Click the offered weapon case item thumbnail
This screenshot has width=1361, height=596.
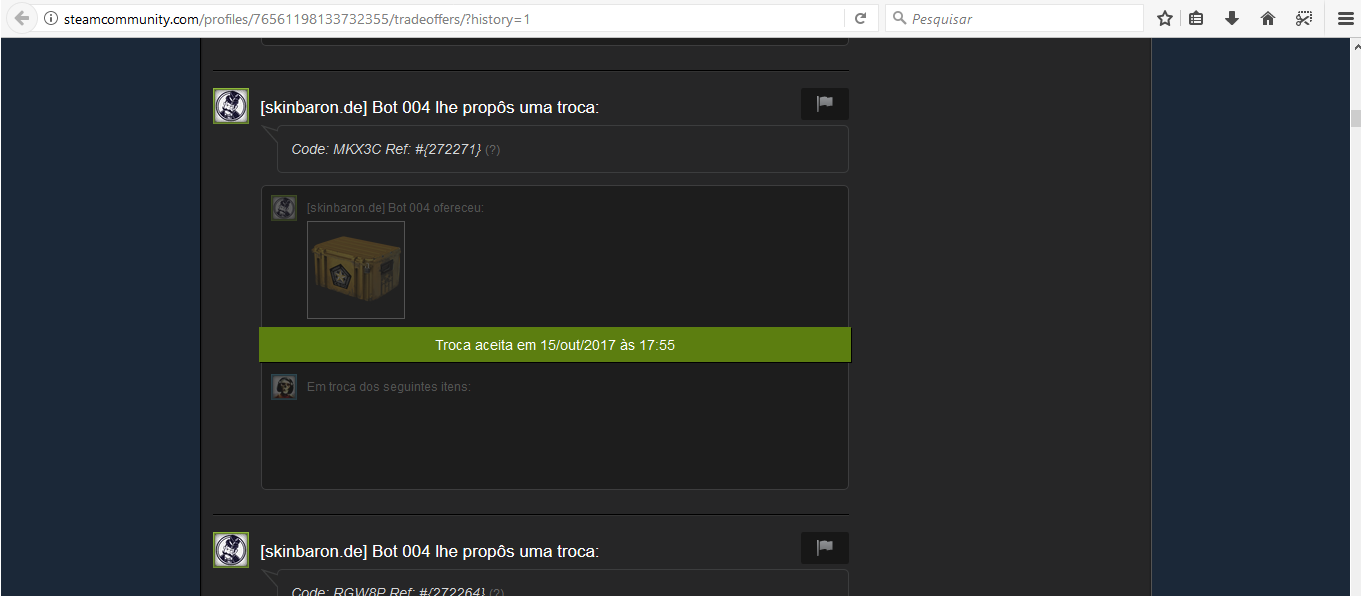click(x=356, y=270)
